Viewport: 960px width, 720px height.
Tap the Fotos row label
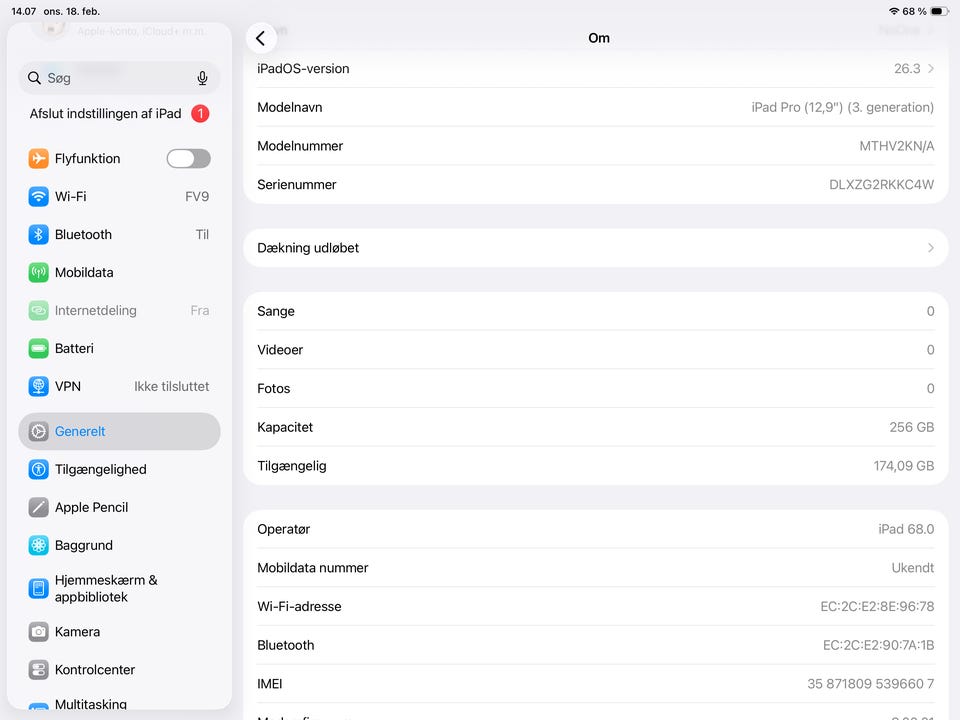tap(274, 388)
